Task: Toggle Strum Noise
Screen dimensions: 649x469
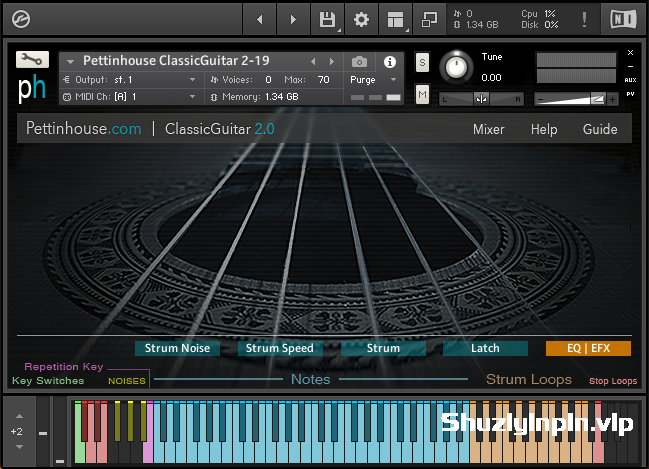Action: click(177, 348)
